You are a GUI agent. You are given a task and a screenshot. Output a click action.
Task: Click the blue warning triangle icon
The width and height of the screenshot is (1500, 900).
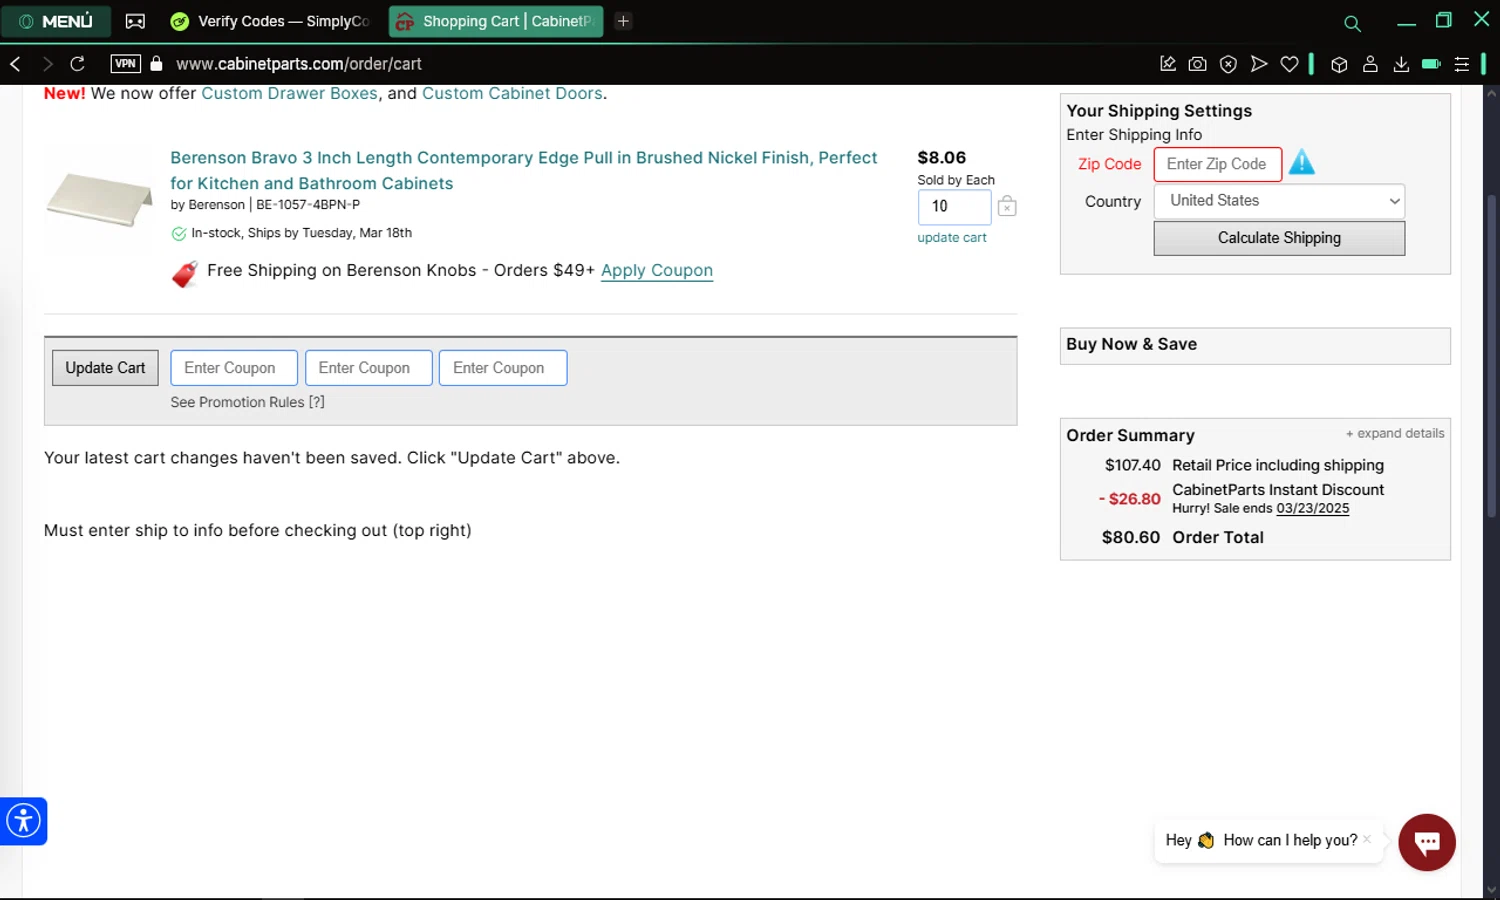click(1302, 162)
